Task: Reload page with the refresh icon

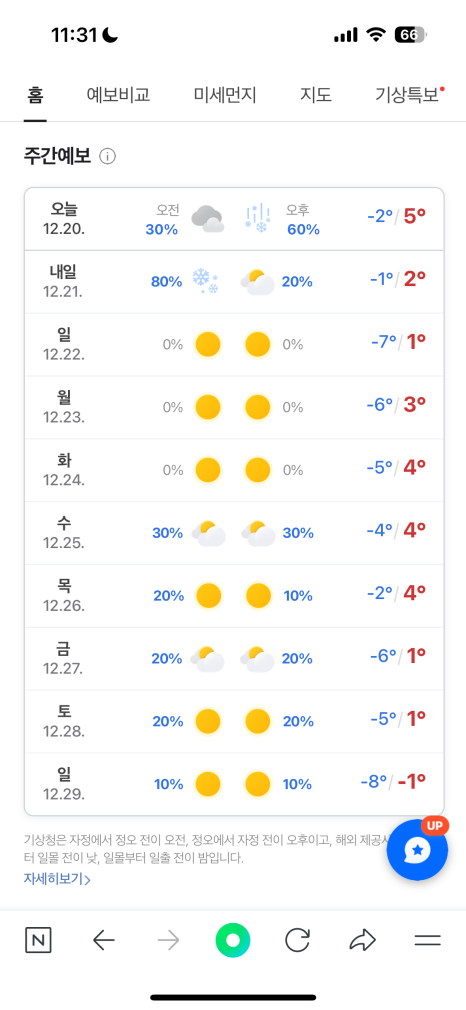Action: pyautogui.click(x=297, y=941)
